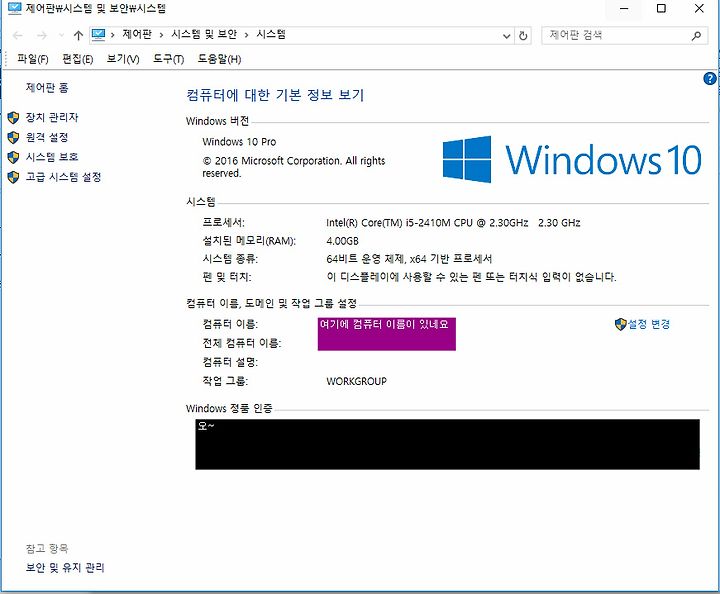Refresh the control panel page
The height and width of the screenshot is (594, 720).
coord(523,36)
